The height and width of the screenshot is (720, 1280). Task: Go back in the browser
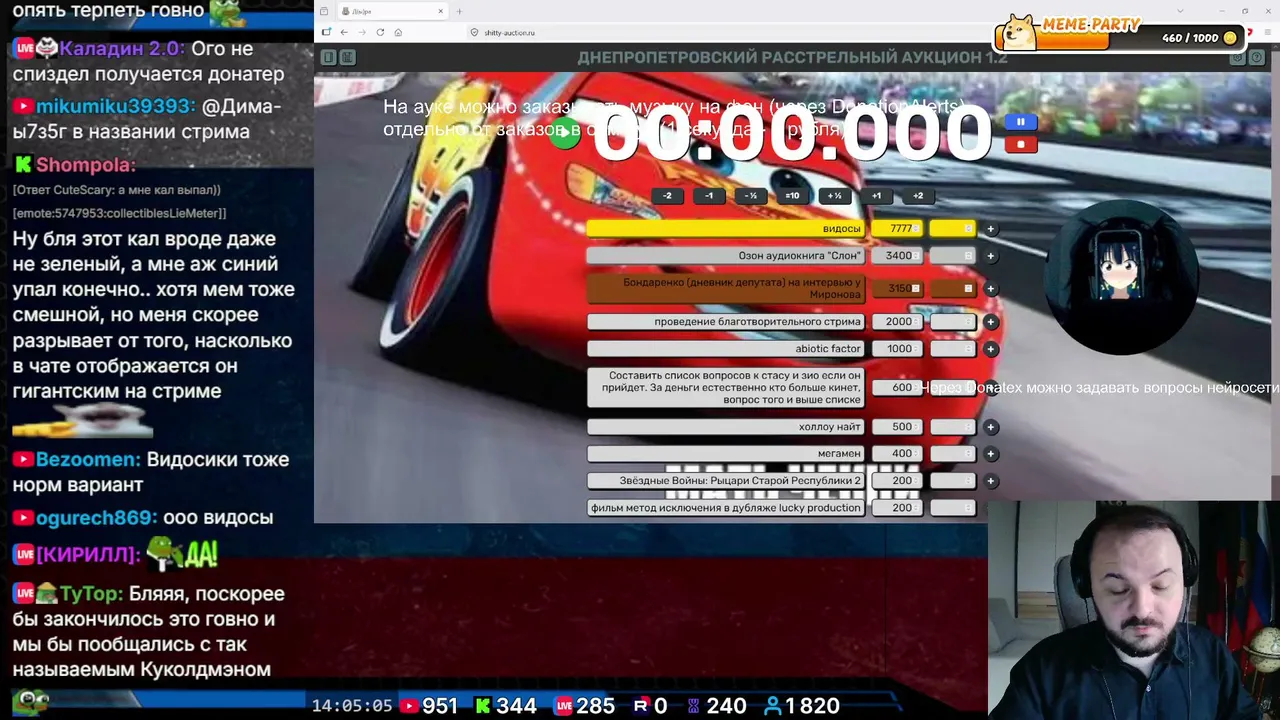(x=344, y=32)
